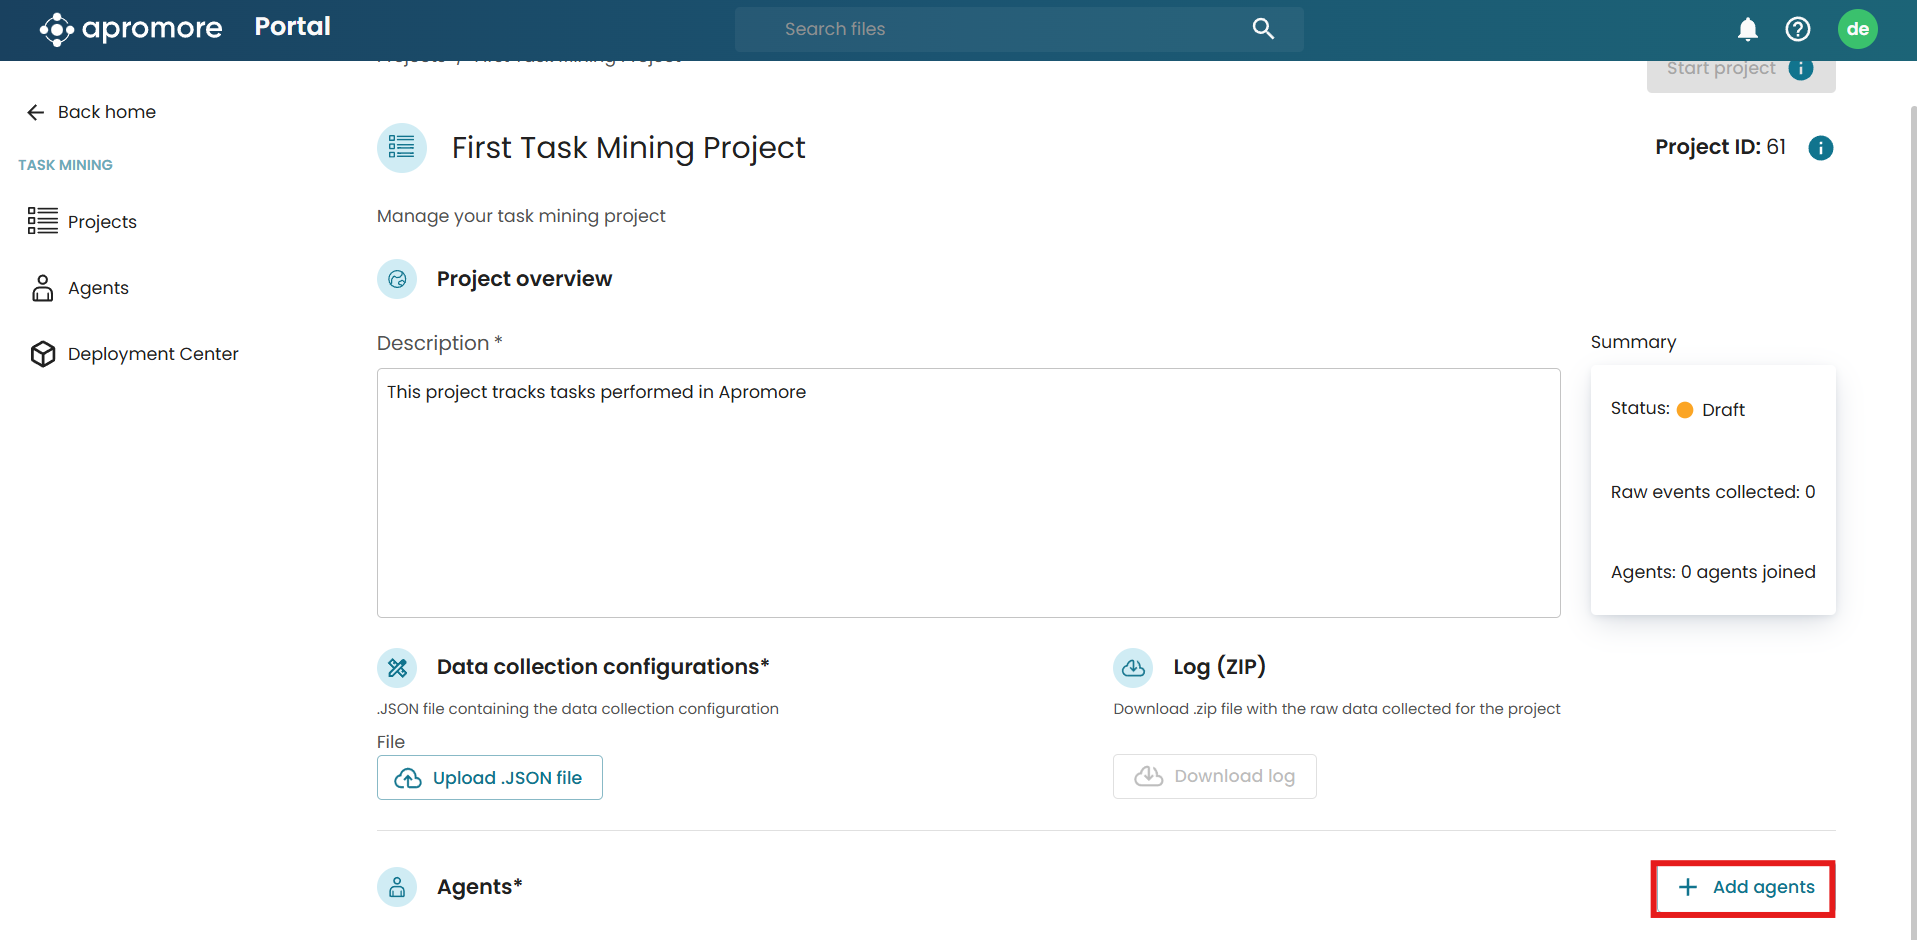
Task: Open the help question mark icon
Action: click(x=1797, y=29)
